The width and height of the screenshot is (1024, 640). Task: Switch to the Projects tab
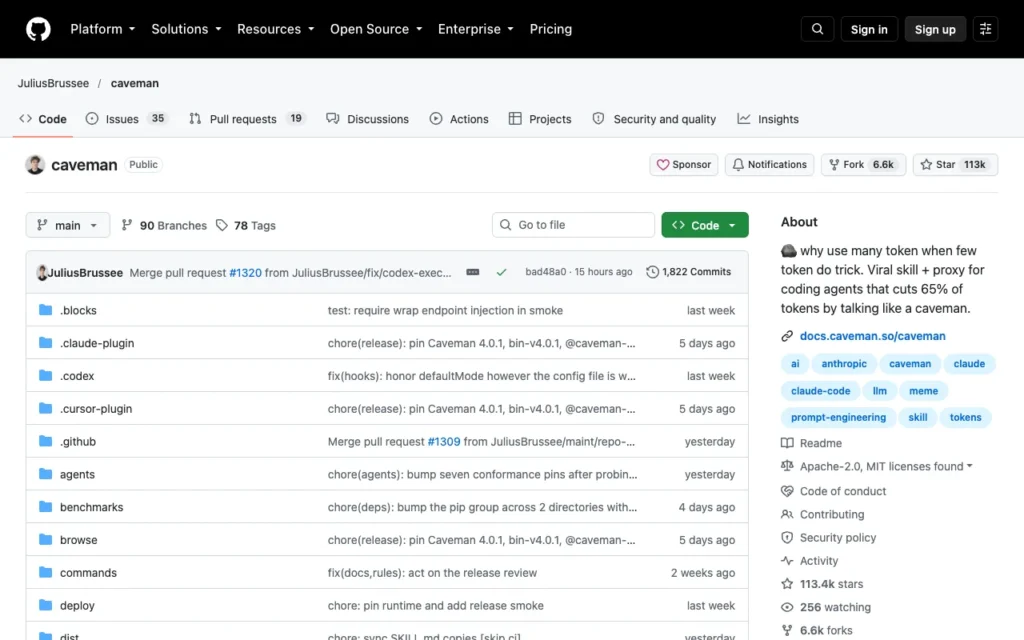click(x=539, y=119)
